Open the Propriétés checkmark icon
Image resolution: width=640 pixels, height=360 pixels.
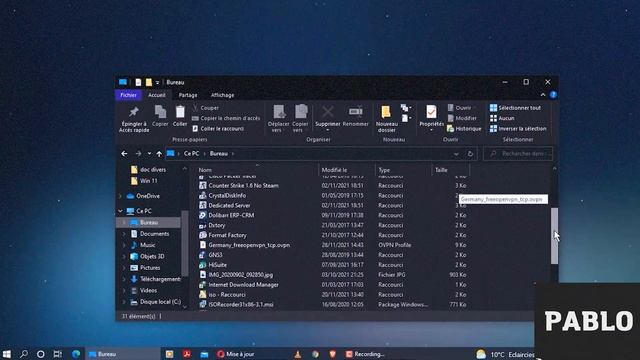tap(431, 111)
